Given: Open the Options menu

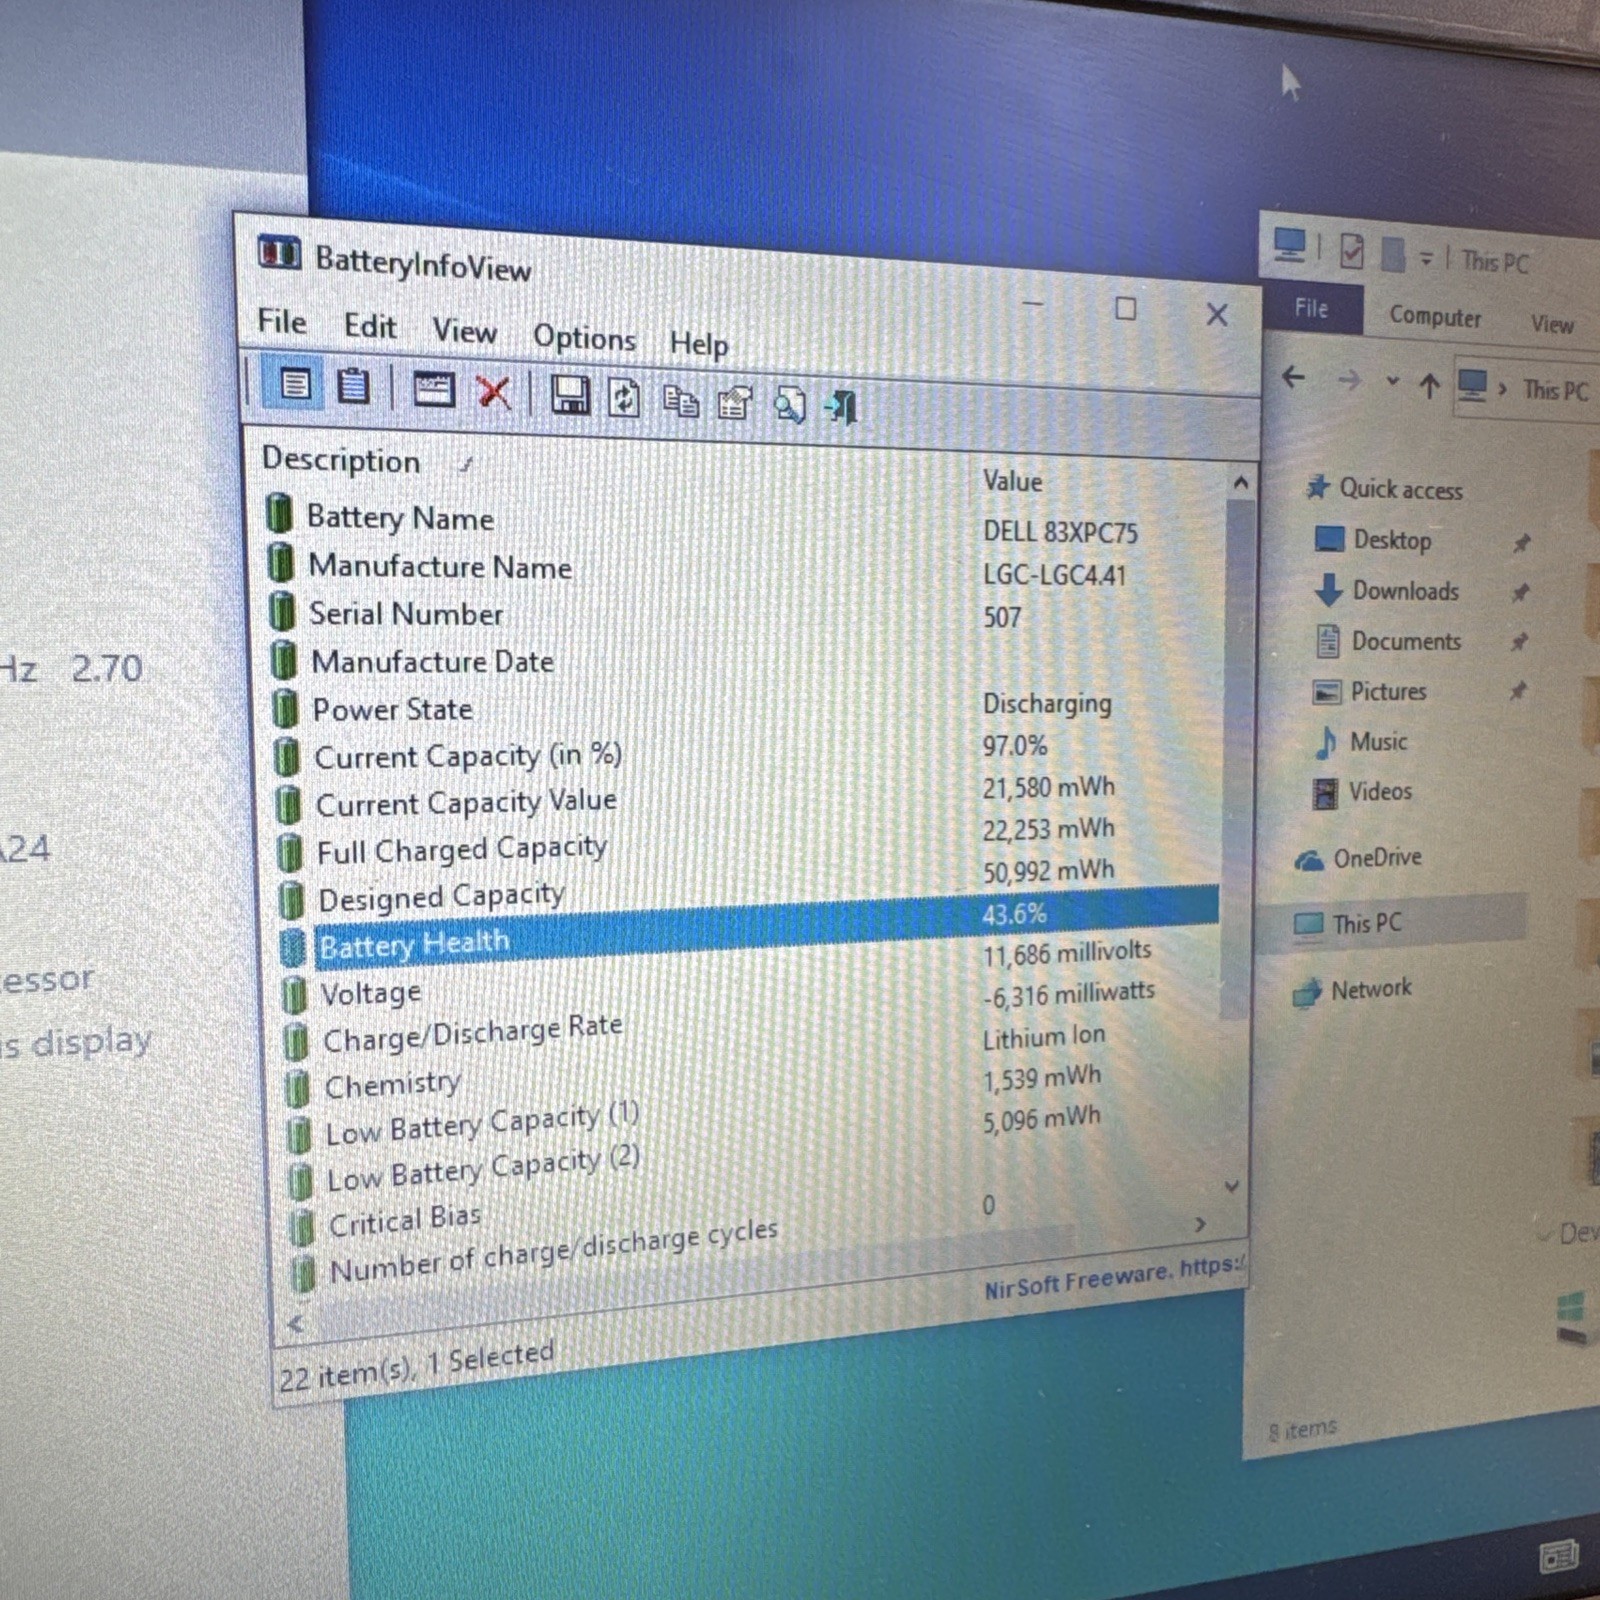Looking at the screenshot, I should tap(584, 338).
